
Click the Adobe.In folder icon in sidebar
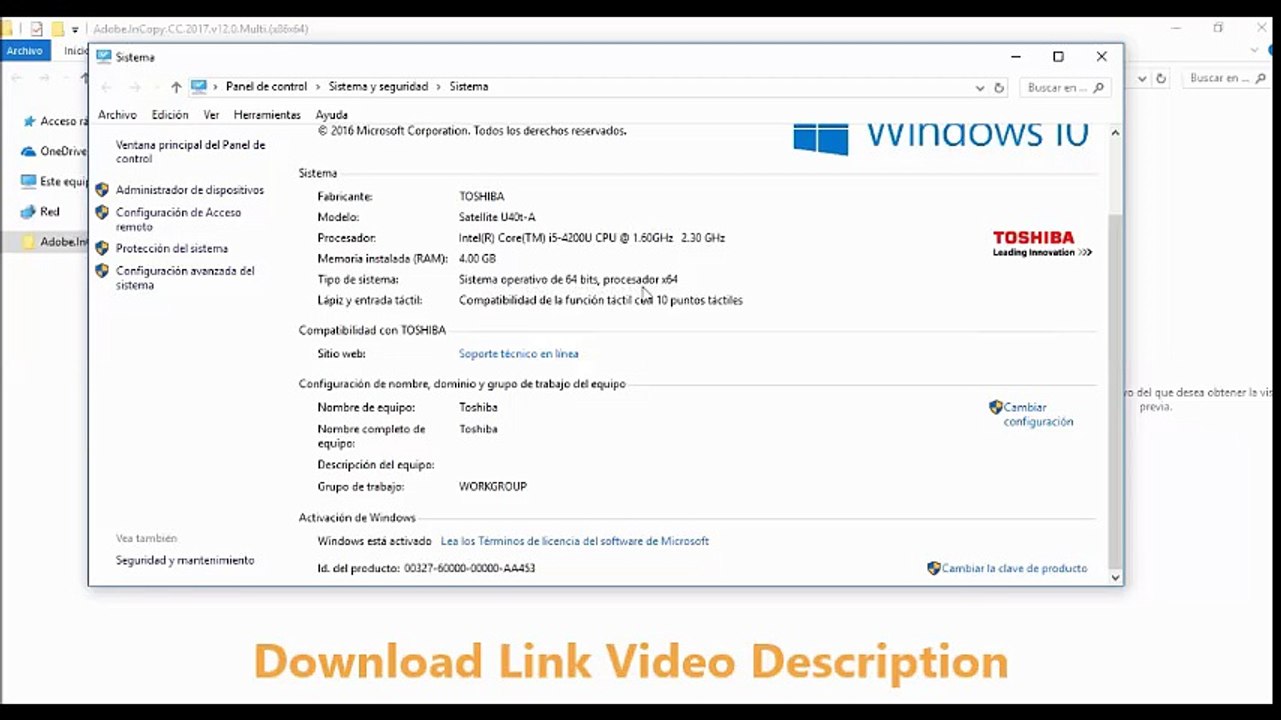pyautogui.click(x=28, y=242)
